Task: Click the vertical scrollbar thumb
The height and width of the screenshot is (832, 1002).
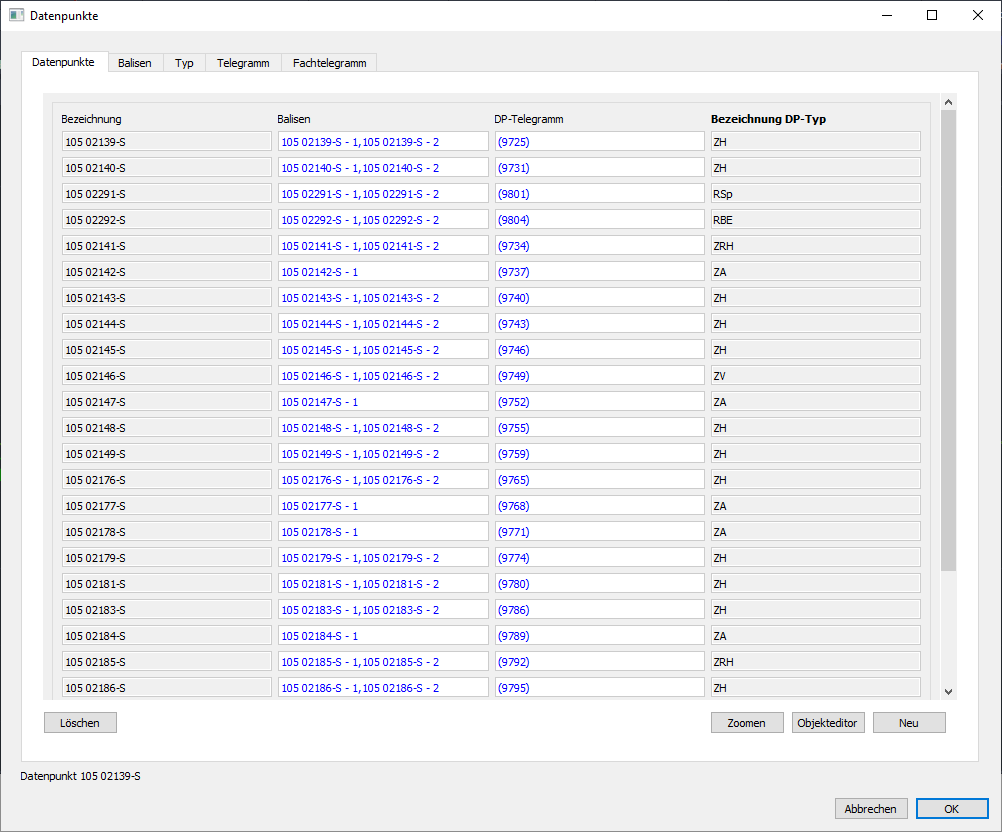Action: 948,340
